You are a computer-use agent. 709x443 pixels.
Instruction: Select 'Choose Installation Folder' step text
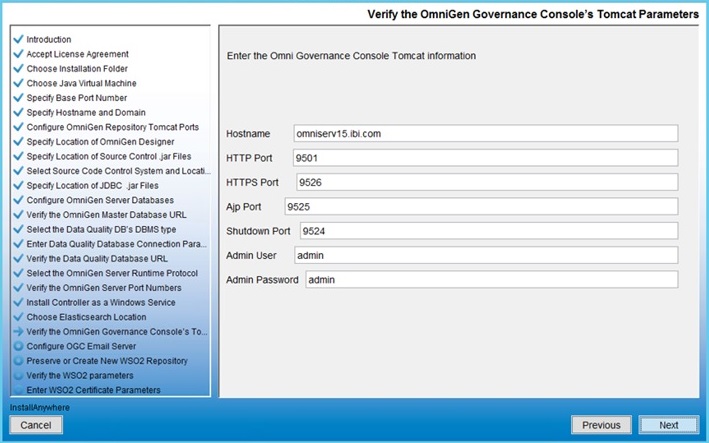pyautogui.click(x=77, y=69)
